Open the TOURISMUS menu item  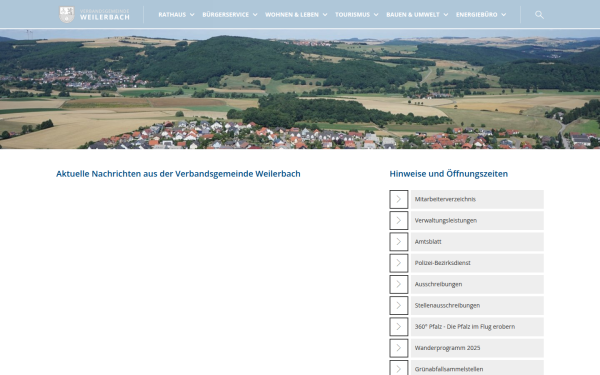click(352, 15)
